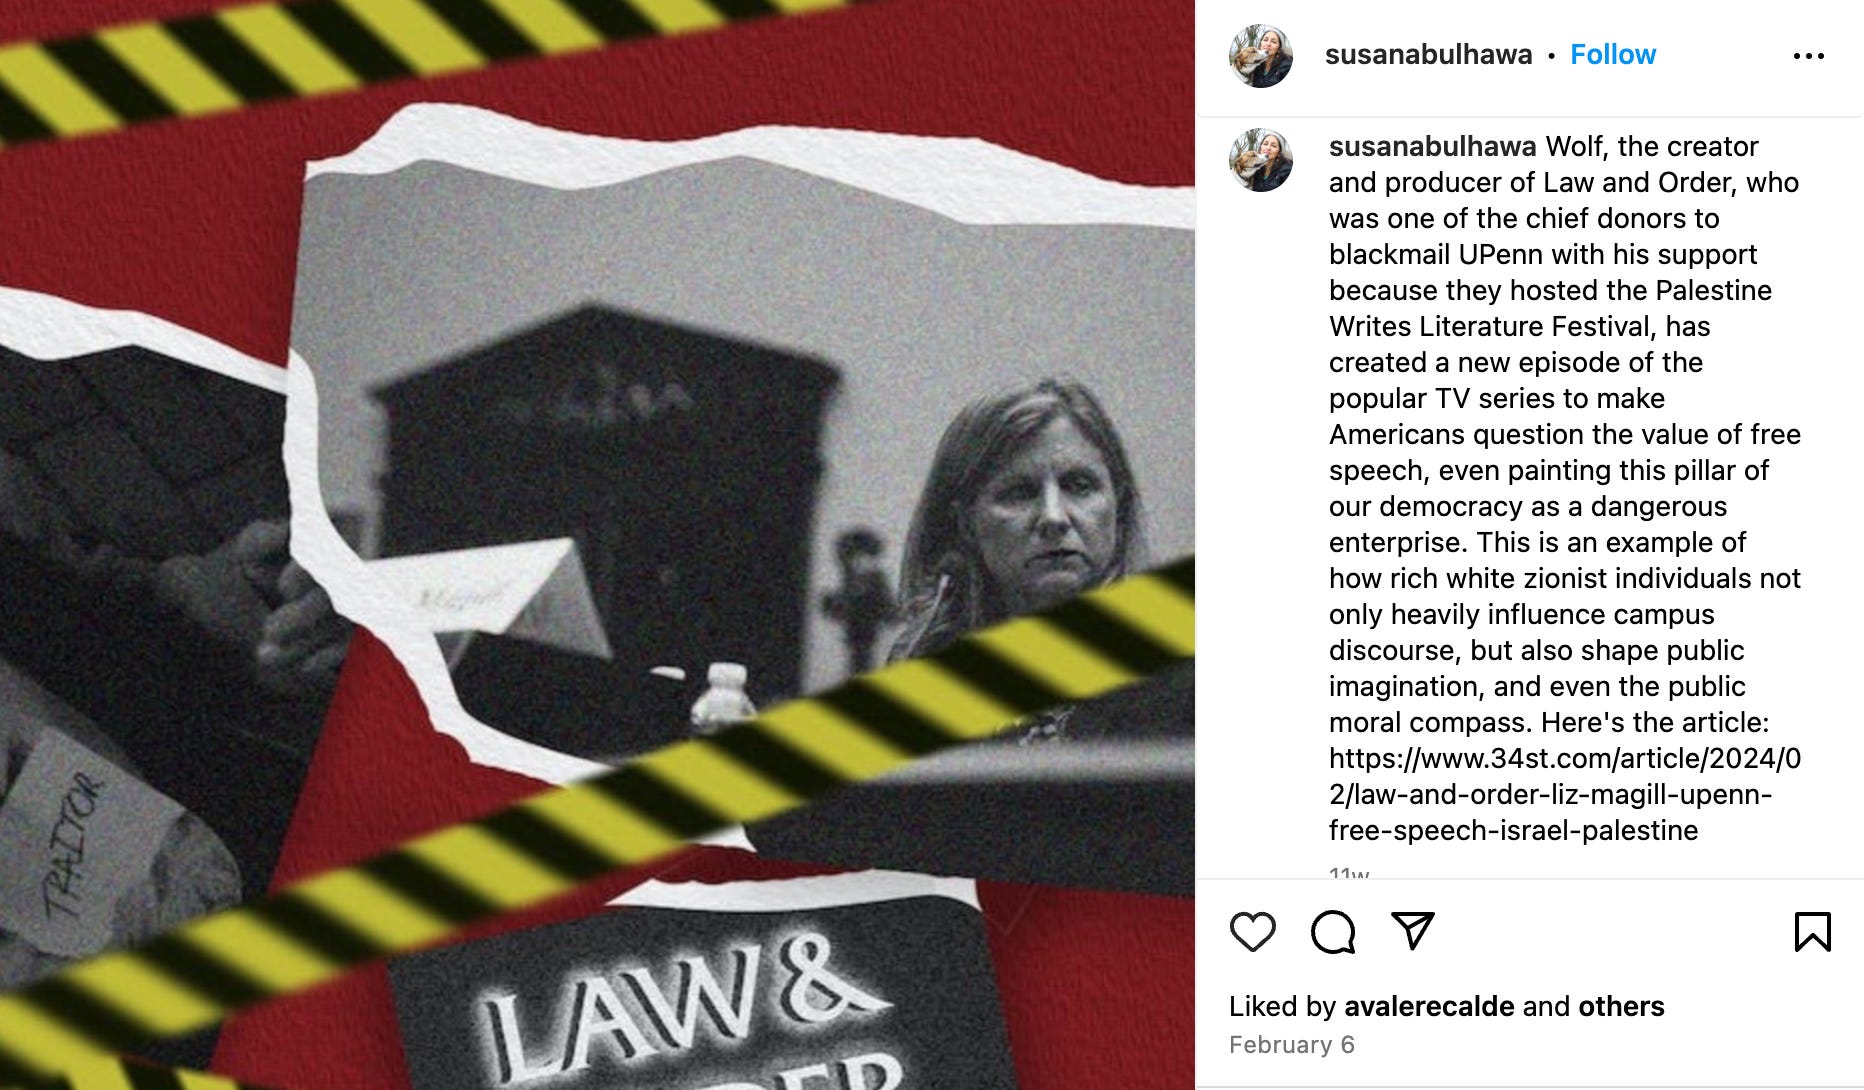Viewport: 1864px width, 1090px height.
Task: Open the three-dot more options menu
Action: click(x=1808, y=56)
